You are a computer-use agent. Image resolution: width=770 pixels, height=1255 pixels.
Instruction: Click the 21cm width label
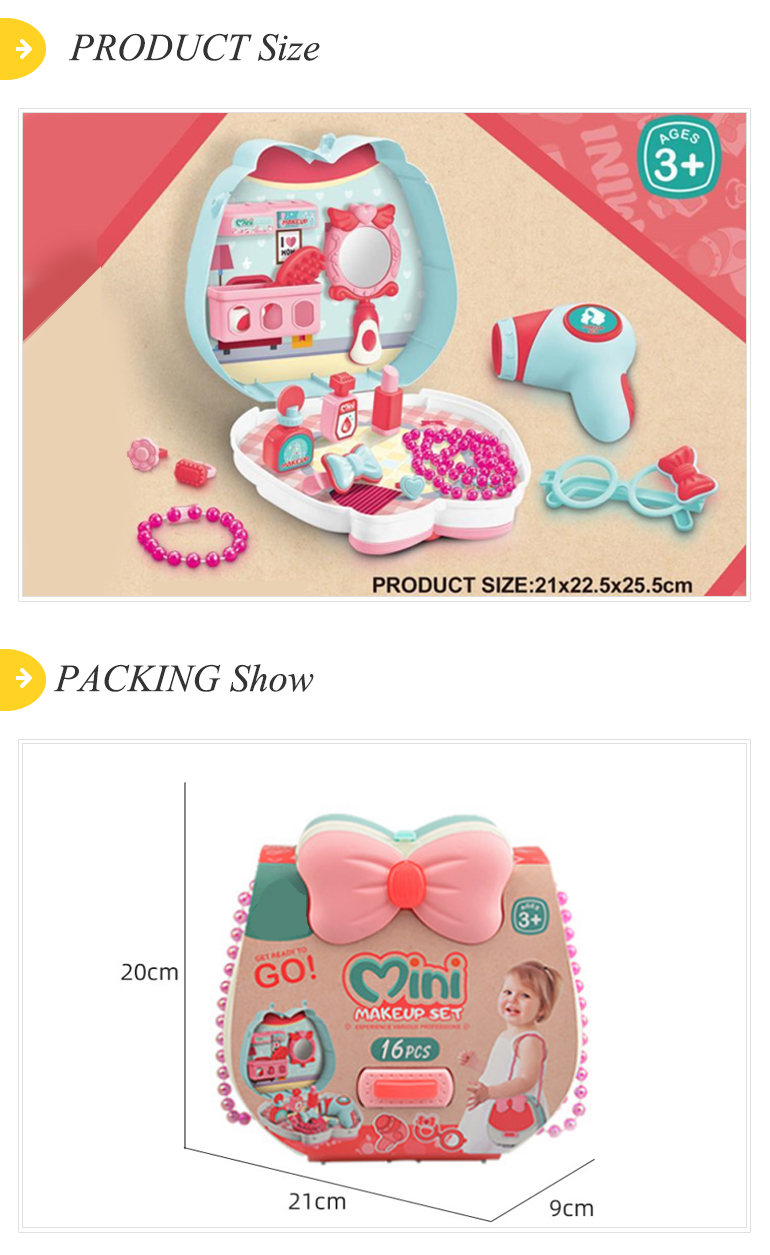(317, 1202)
